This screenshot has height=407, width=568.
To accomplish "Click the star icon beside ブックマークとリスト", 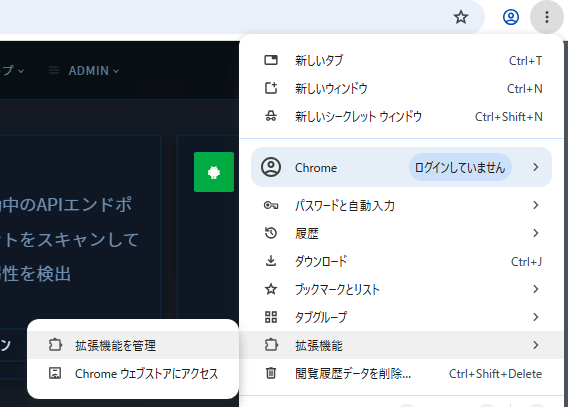I will click(x=271, y=289).
